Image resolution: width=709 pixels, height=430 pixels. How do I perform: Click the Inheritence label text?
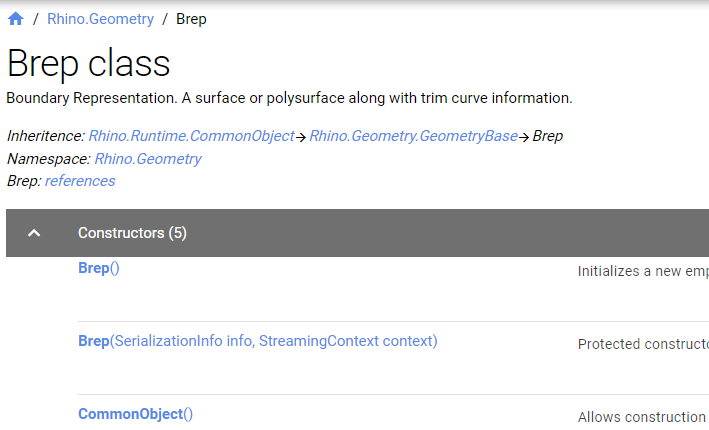pyautogui.click(x=46, y=136)
